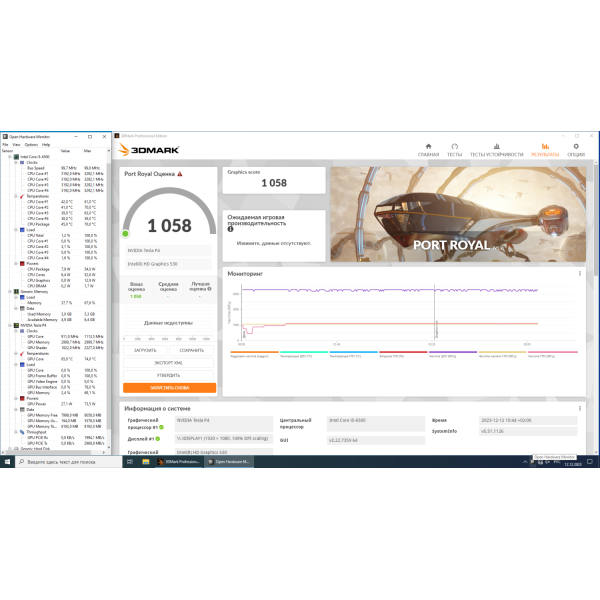This screenshot has height=600, width=600.
Task: Click the Powers icon under Intel Core i5-6500
Action: coord(22,264)
